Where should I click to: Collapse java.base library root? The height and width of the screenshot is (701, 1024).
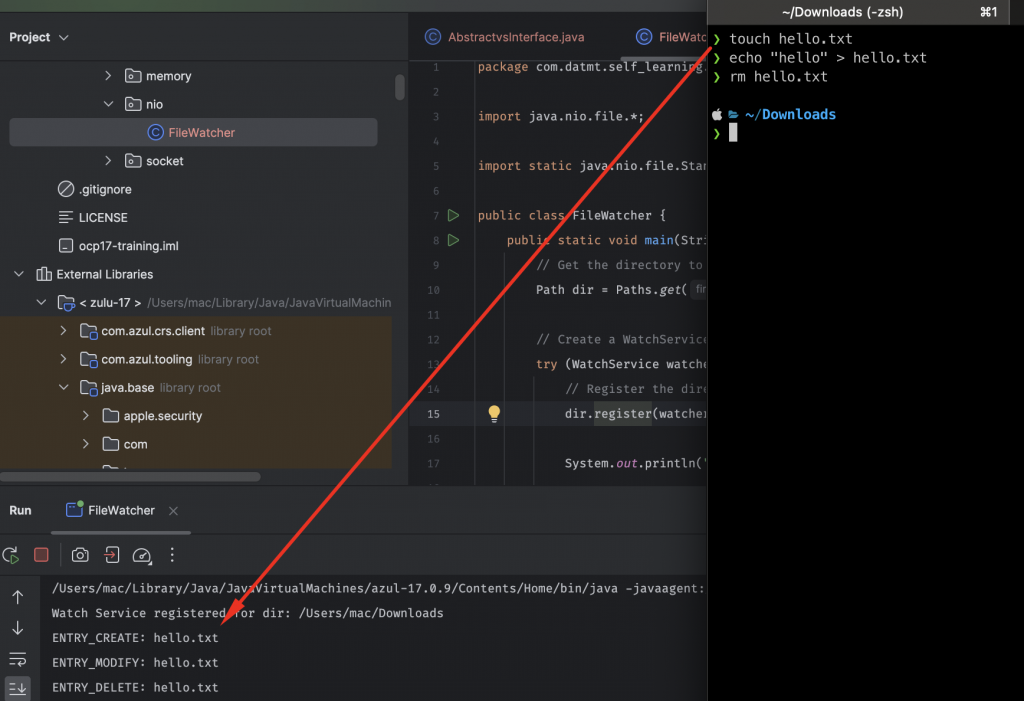[x=63, y=387]
